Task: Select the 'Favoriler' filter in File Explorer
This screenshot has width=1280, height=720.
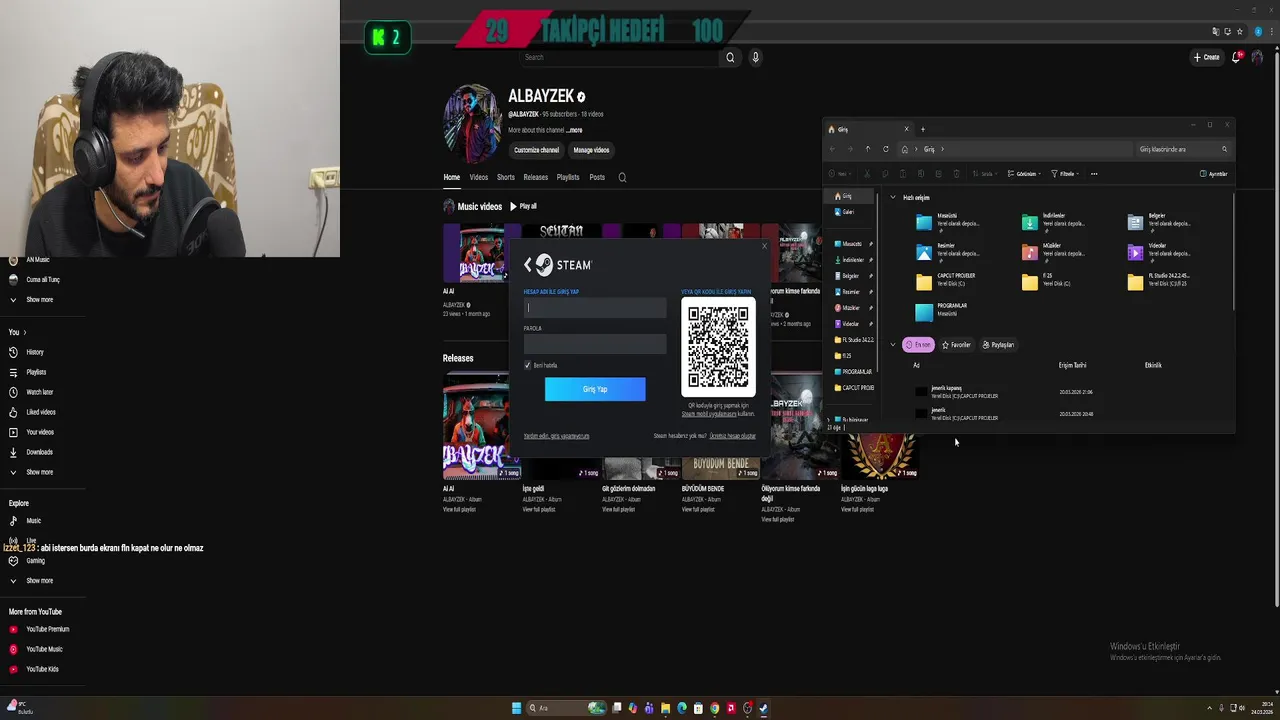Action: click(956, 345)
